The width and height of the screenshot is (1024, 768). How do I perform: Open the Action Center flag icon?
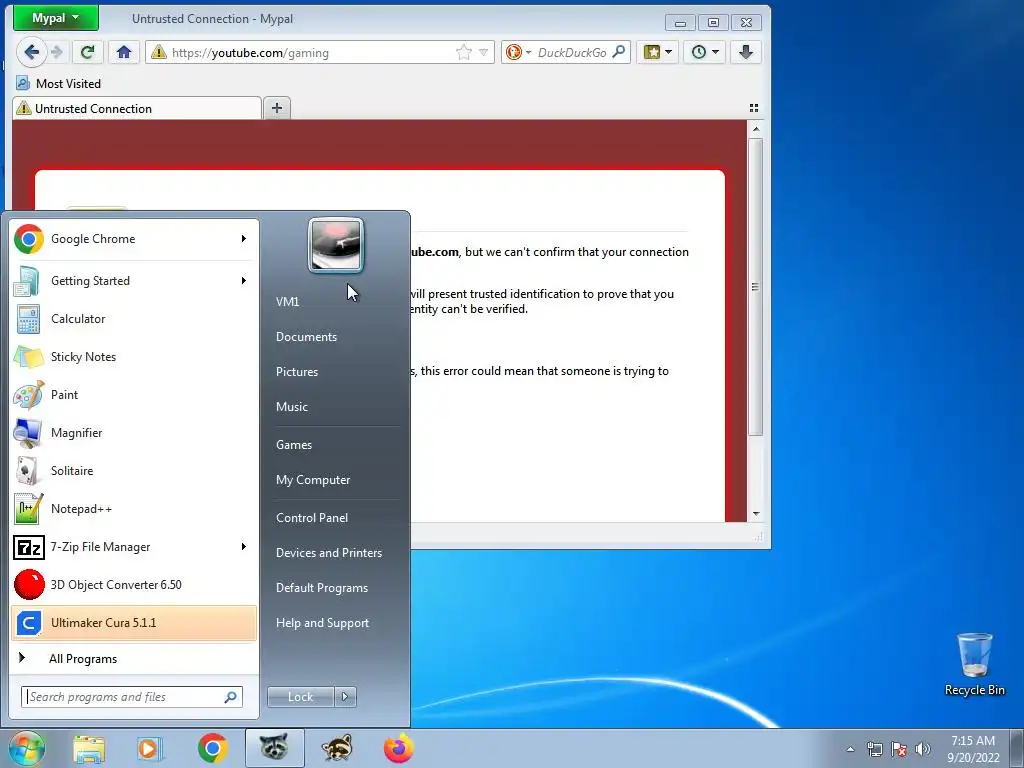(899, 749)
